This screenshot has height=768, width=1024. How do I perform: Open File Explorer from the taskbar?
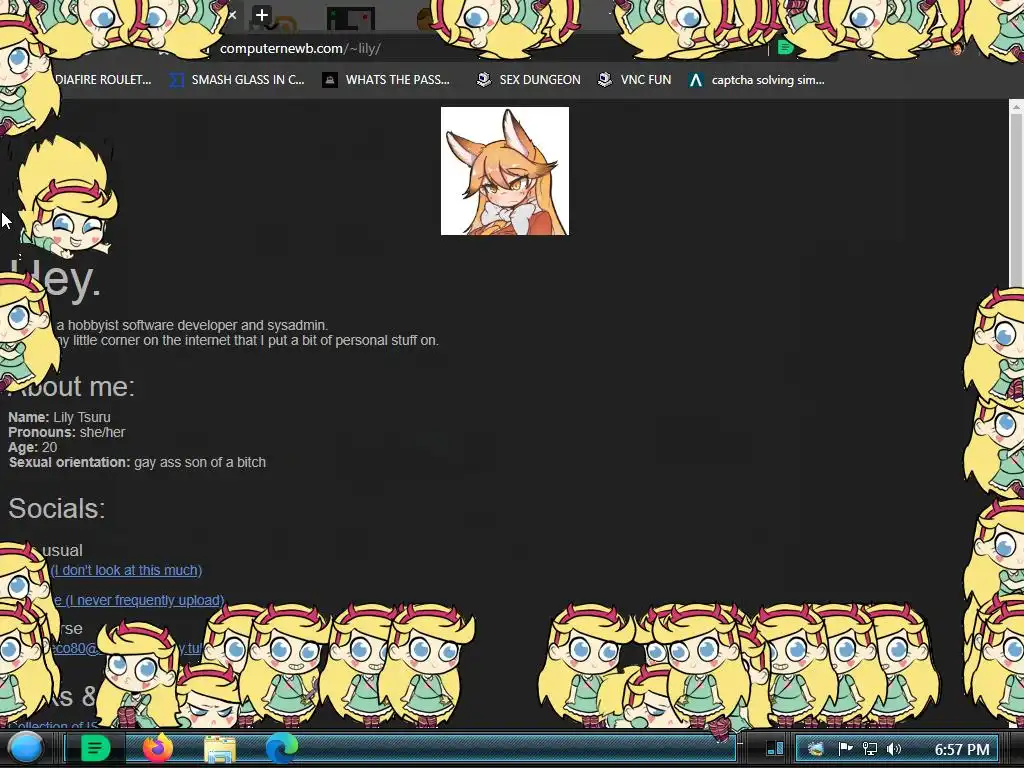point(220,749)
